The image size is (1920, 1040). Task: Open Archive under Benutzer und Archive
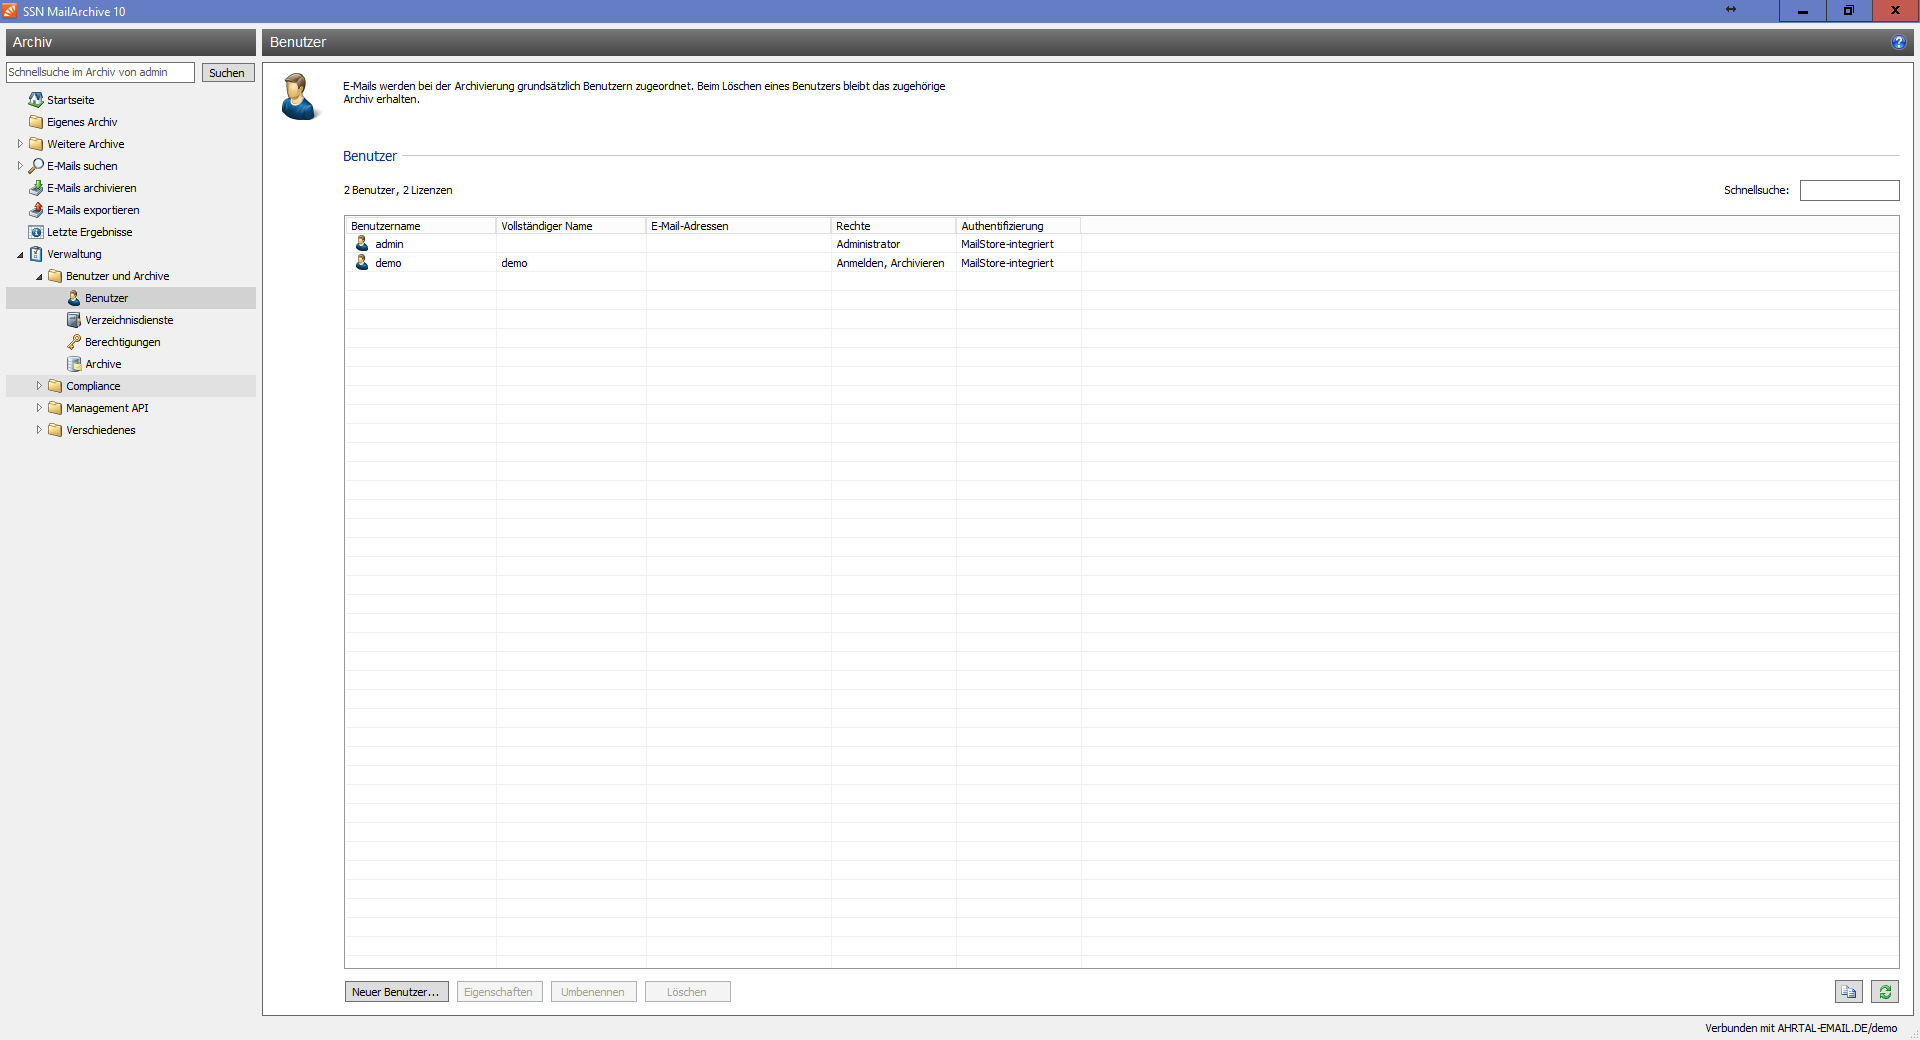[103, 364]
